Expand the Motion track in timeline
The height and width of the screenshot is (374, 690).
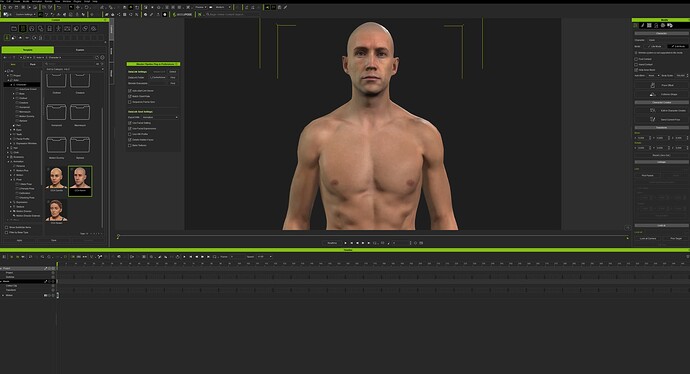3,295
